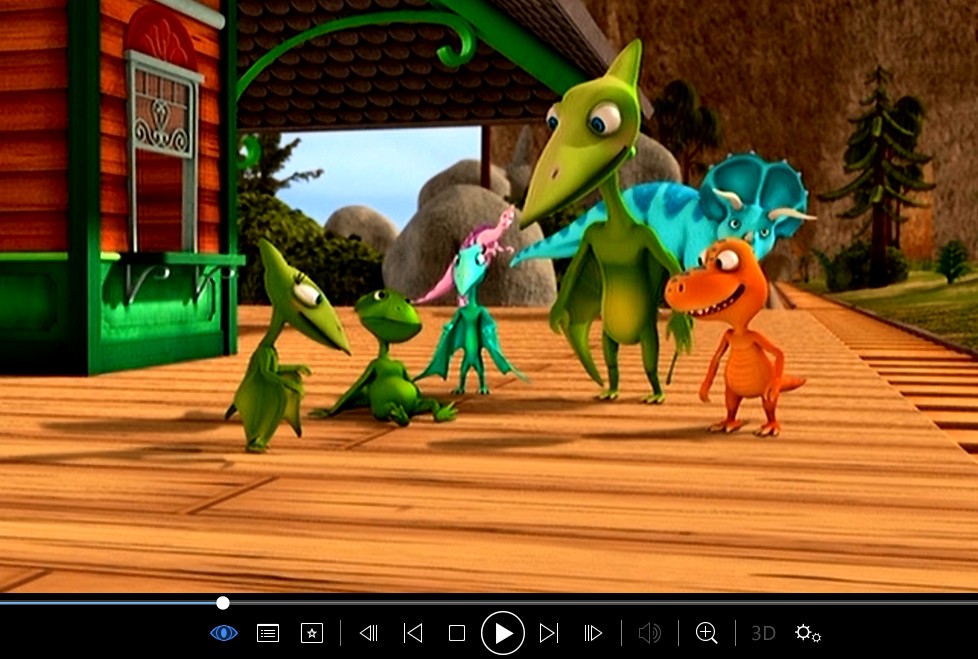Toggle 3D mode
978x659 pixels.
763,633
